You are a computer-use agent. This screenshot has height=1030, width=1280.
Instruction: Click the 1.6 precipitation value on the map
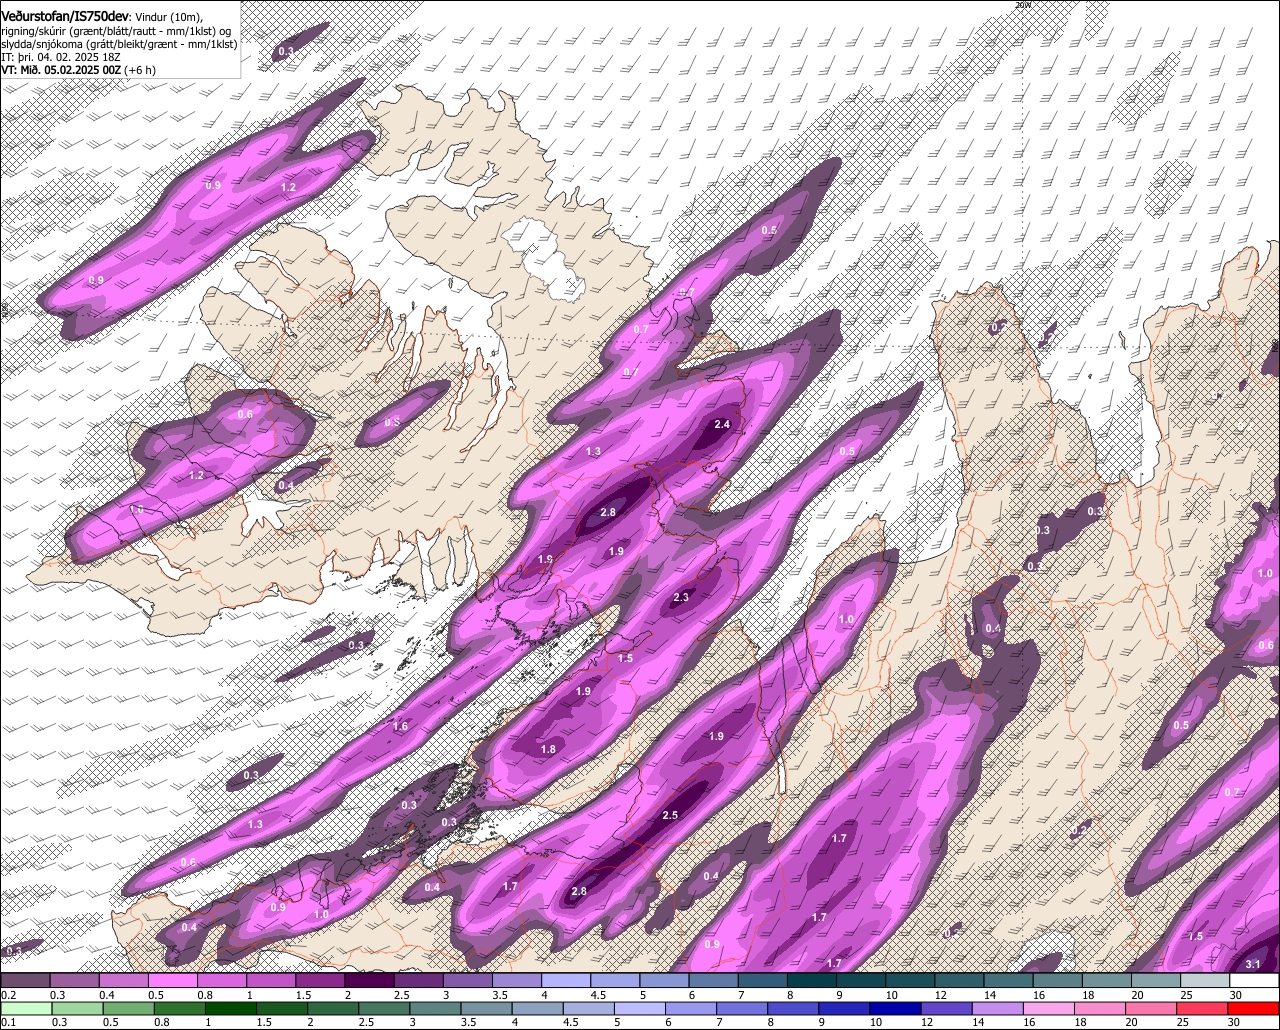(x=400, y=727)
